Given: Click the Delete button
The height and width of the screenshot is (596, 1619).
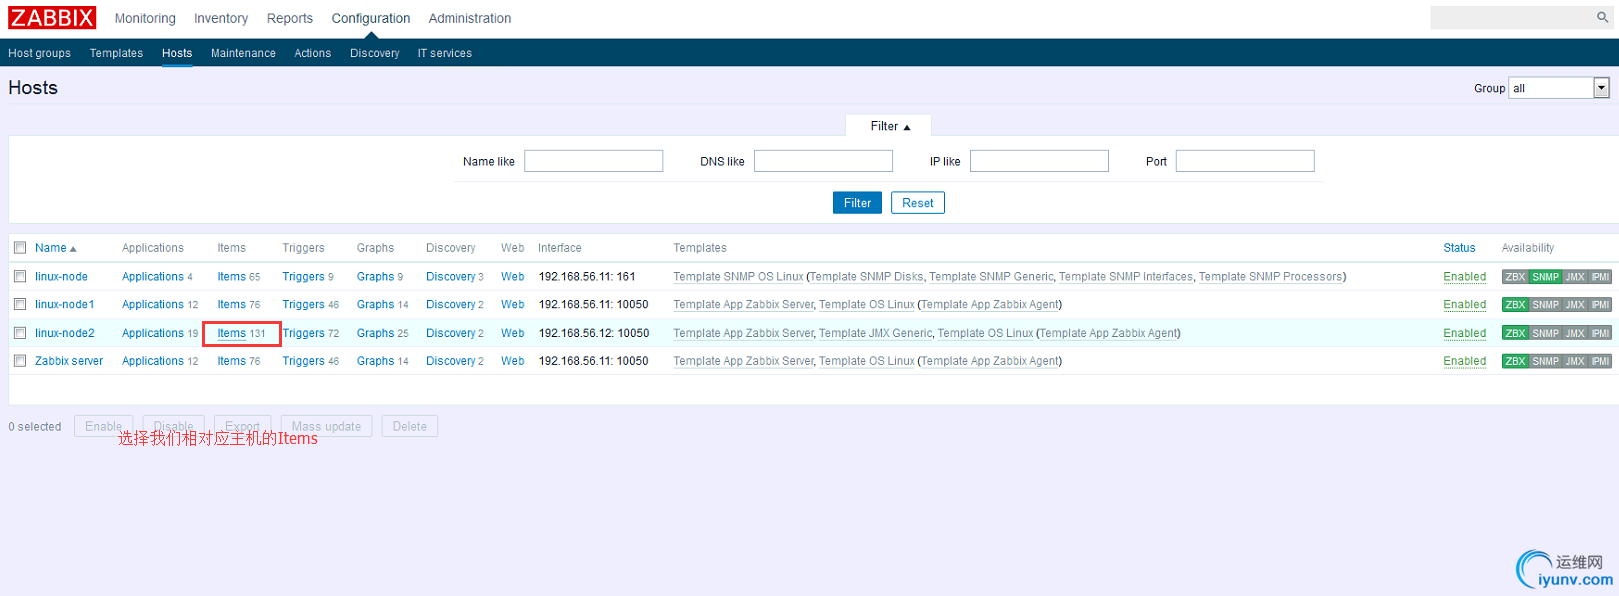Looking at the screenshot, I should coord(410,426).
